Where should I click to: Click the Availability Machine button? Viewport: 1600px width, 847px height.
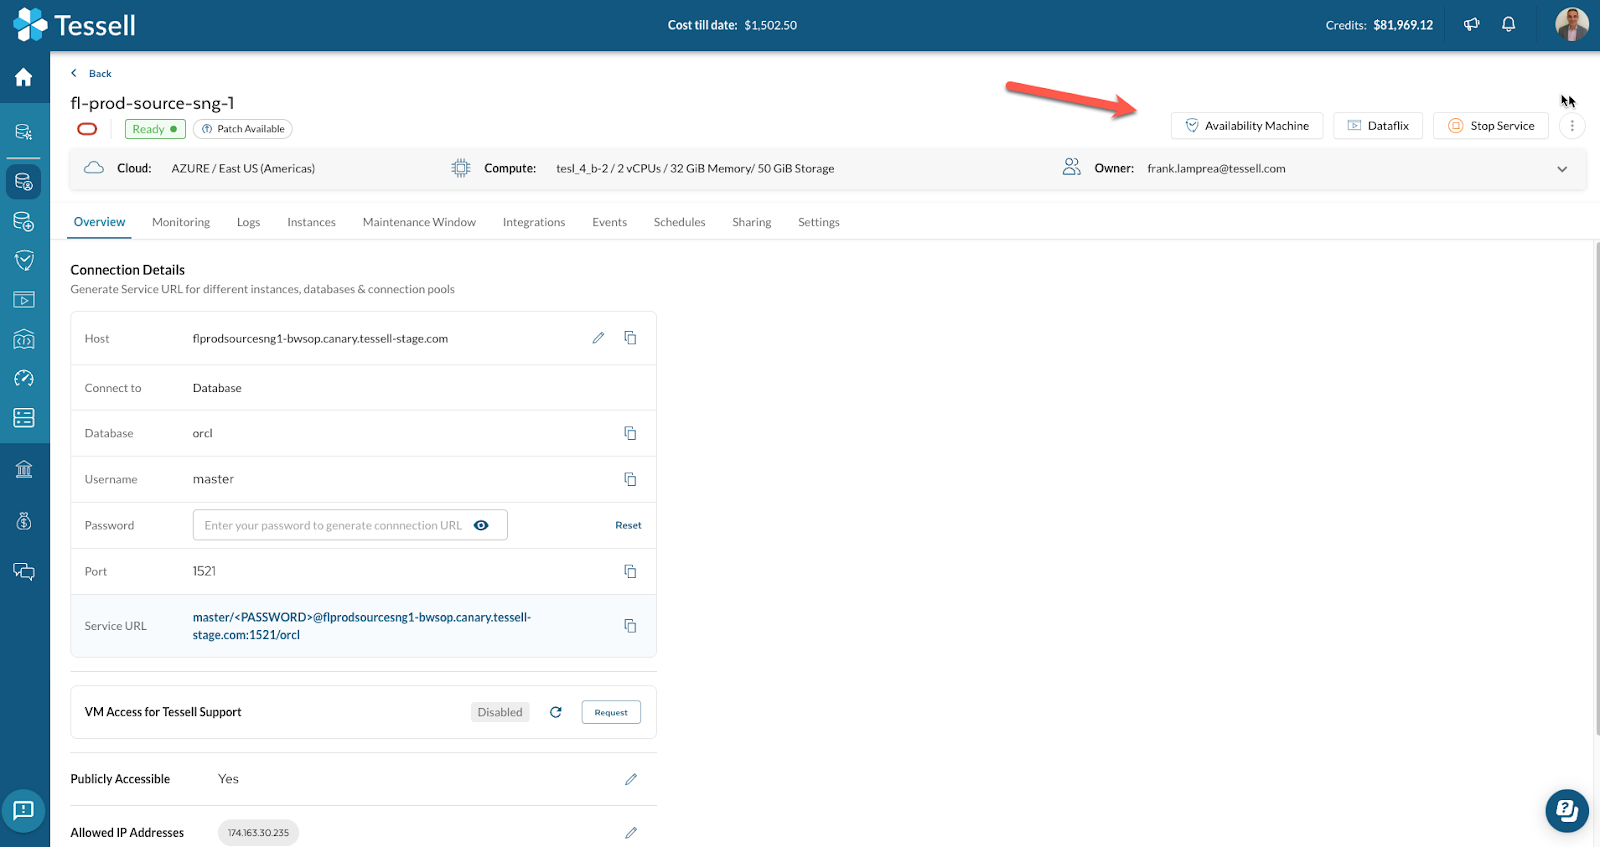pos(1247,126)
